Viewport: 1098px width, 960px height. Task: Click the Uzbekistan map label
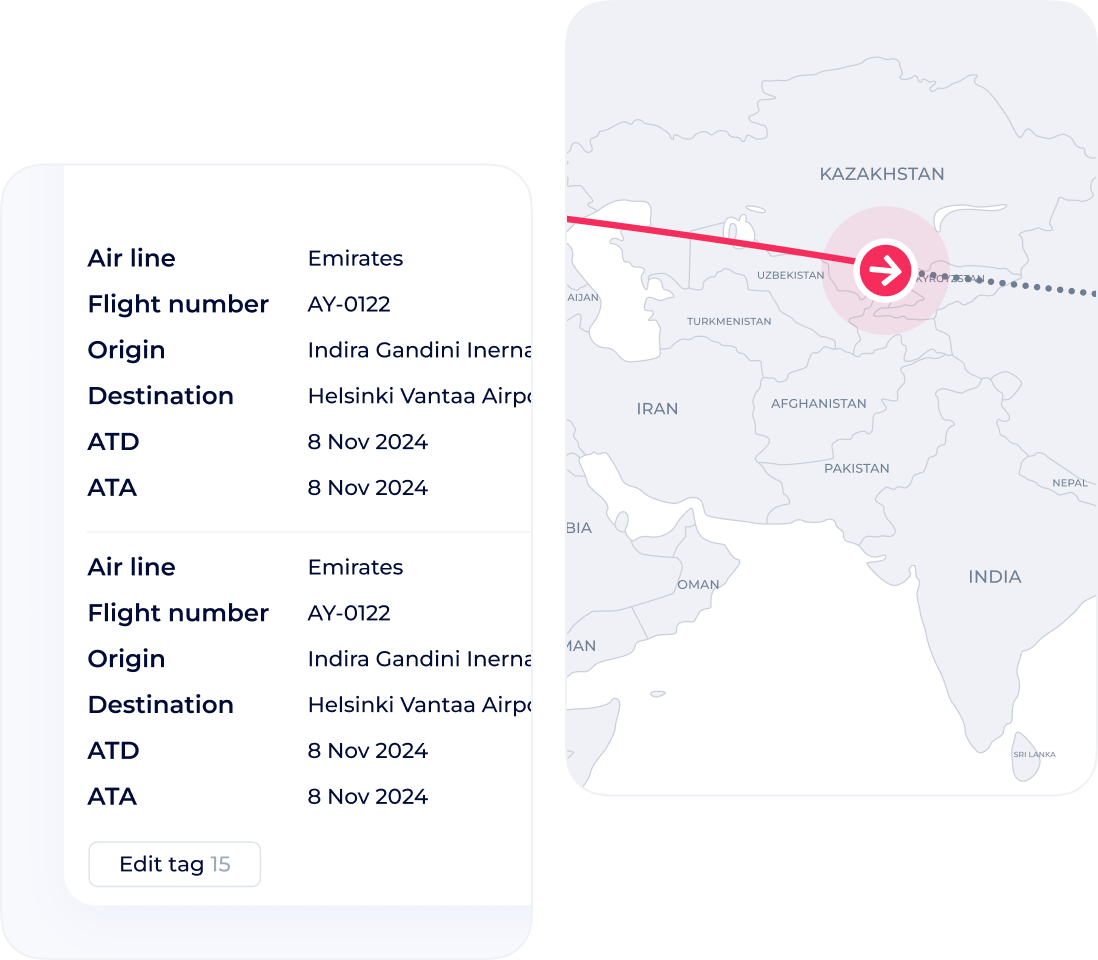(x=790, y=275)
